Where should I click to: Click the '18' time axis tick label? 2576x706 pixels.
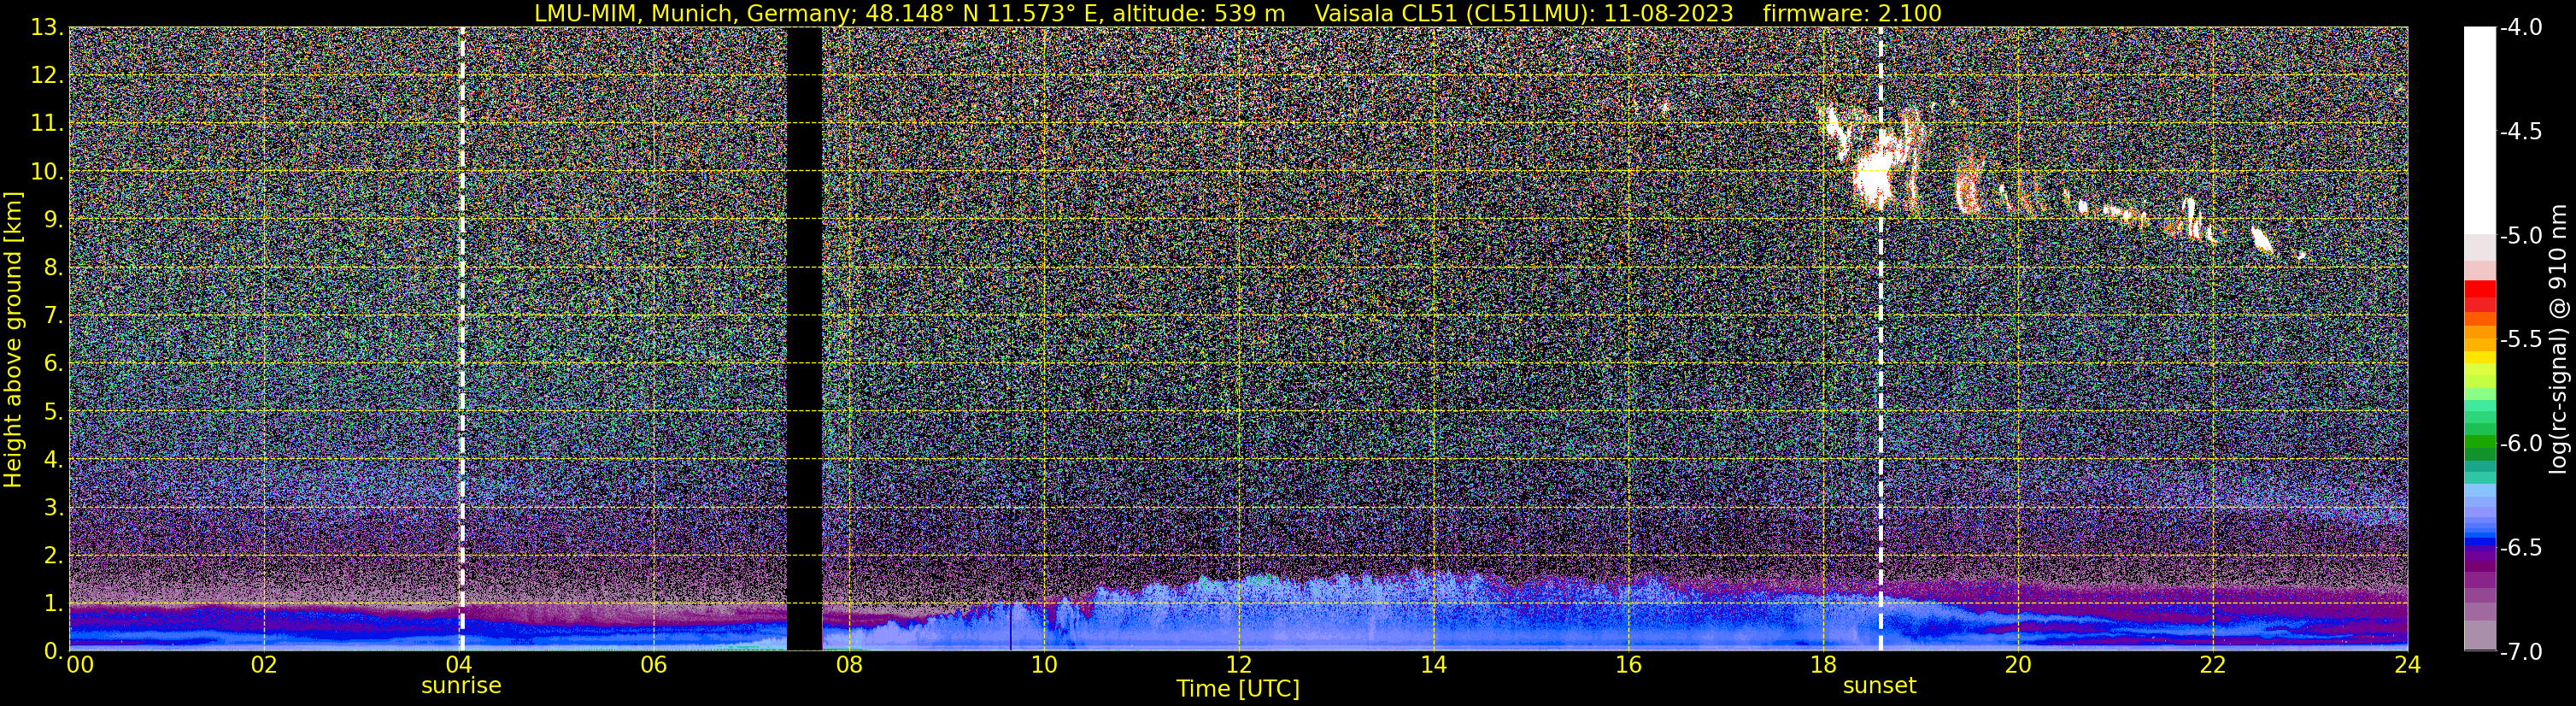pyautogui.click(x=1823, y=665)
